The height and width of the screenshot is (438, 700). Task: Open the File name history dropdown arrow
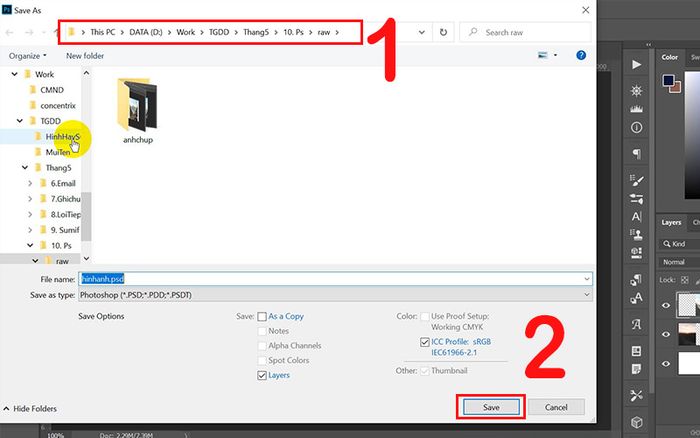tap(587, 279)
